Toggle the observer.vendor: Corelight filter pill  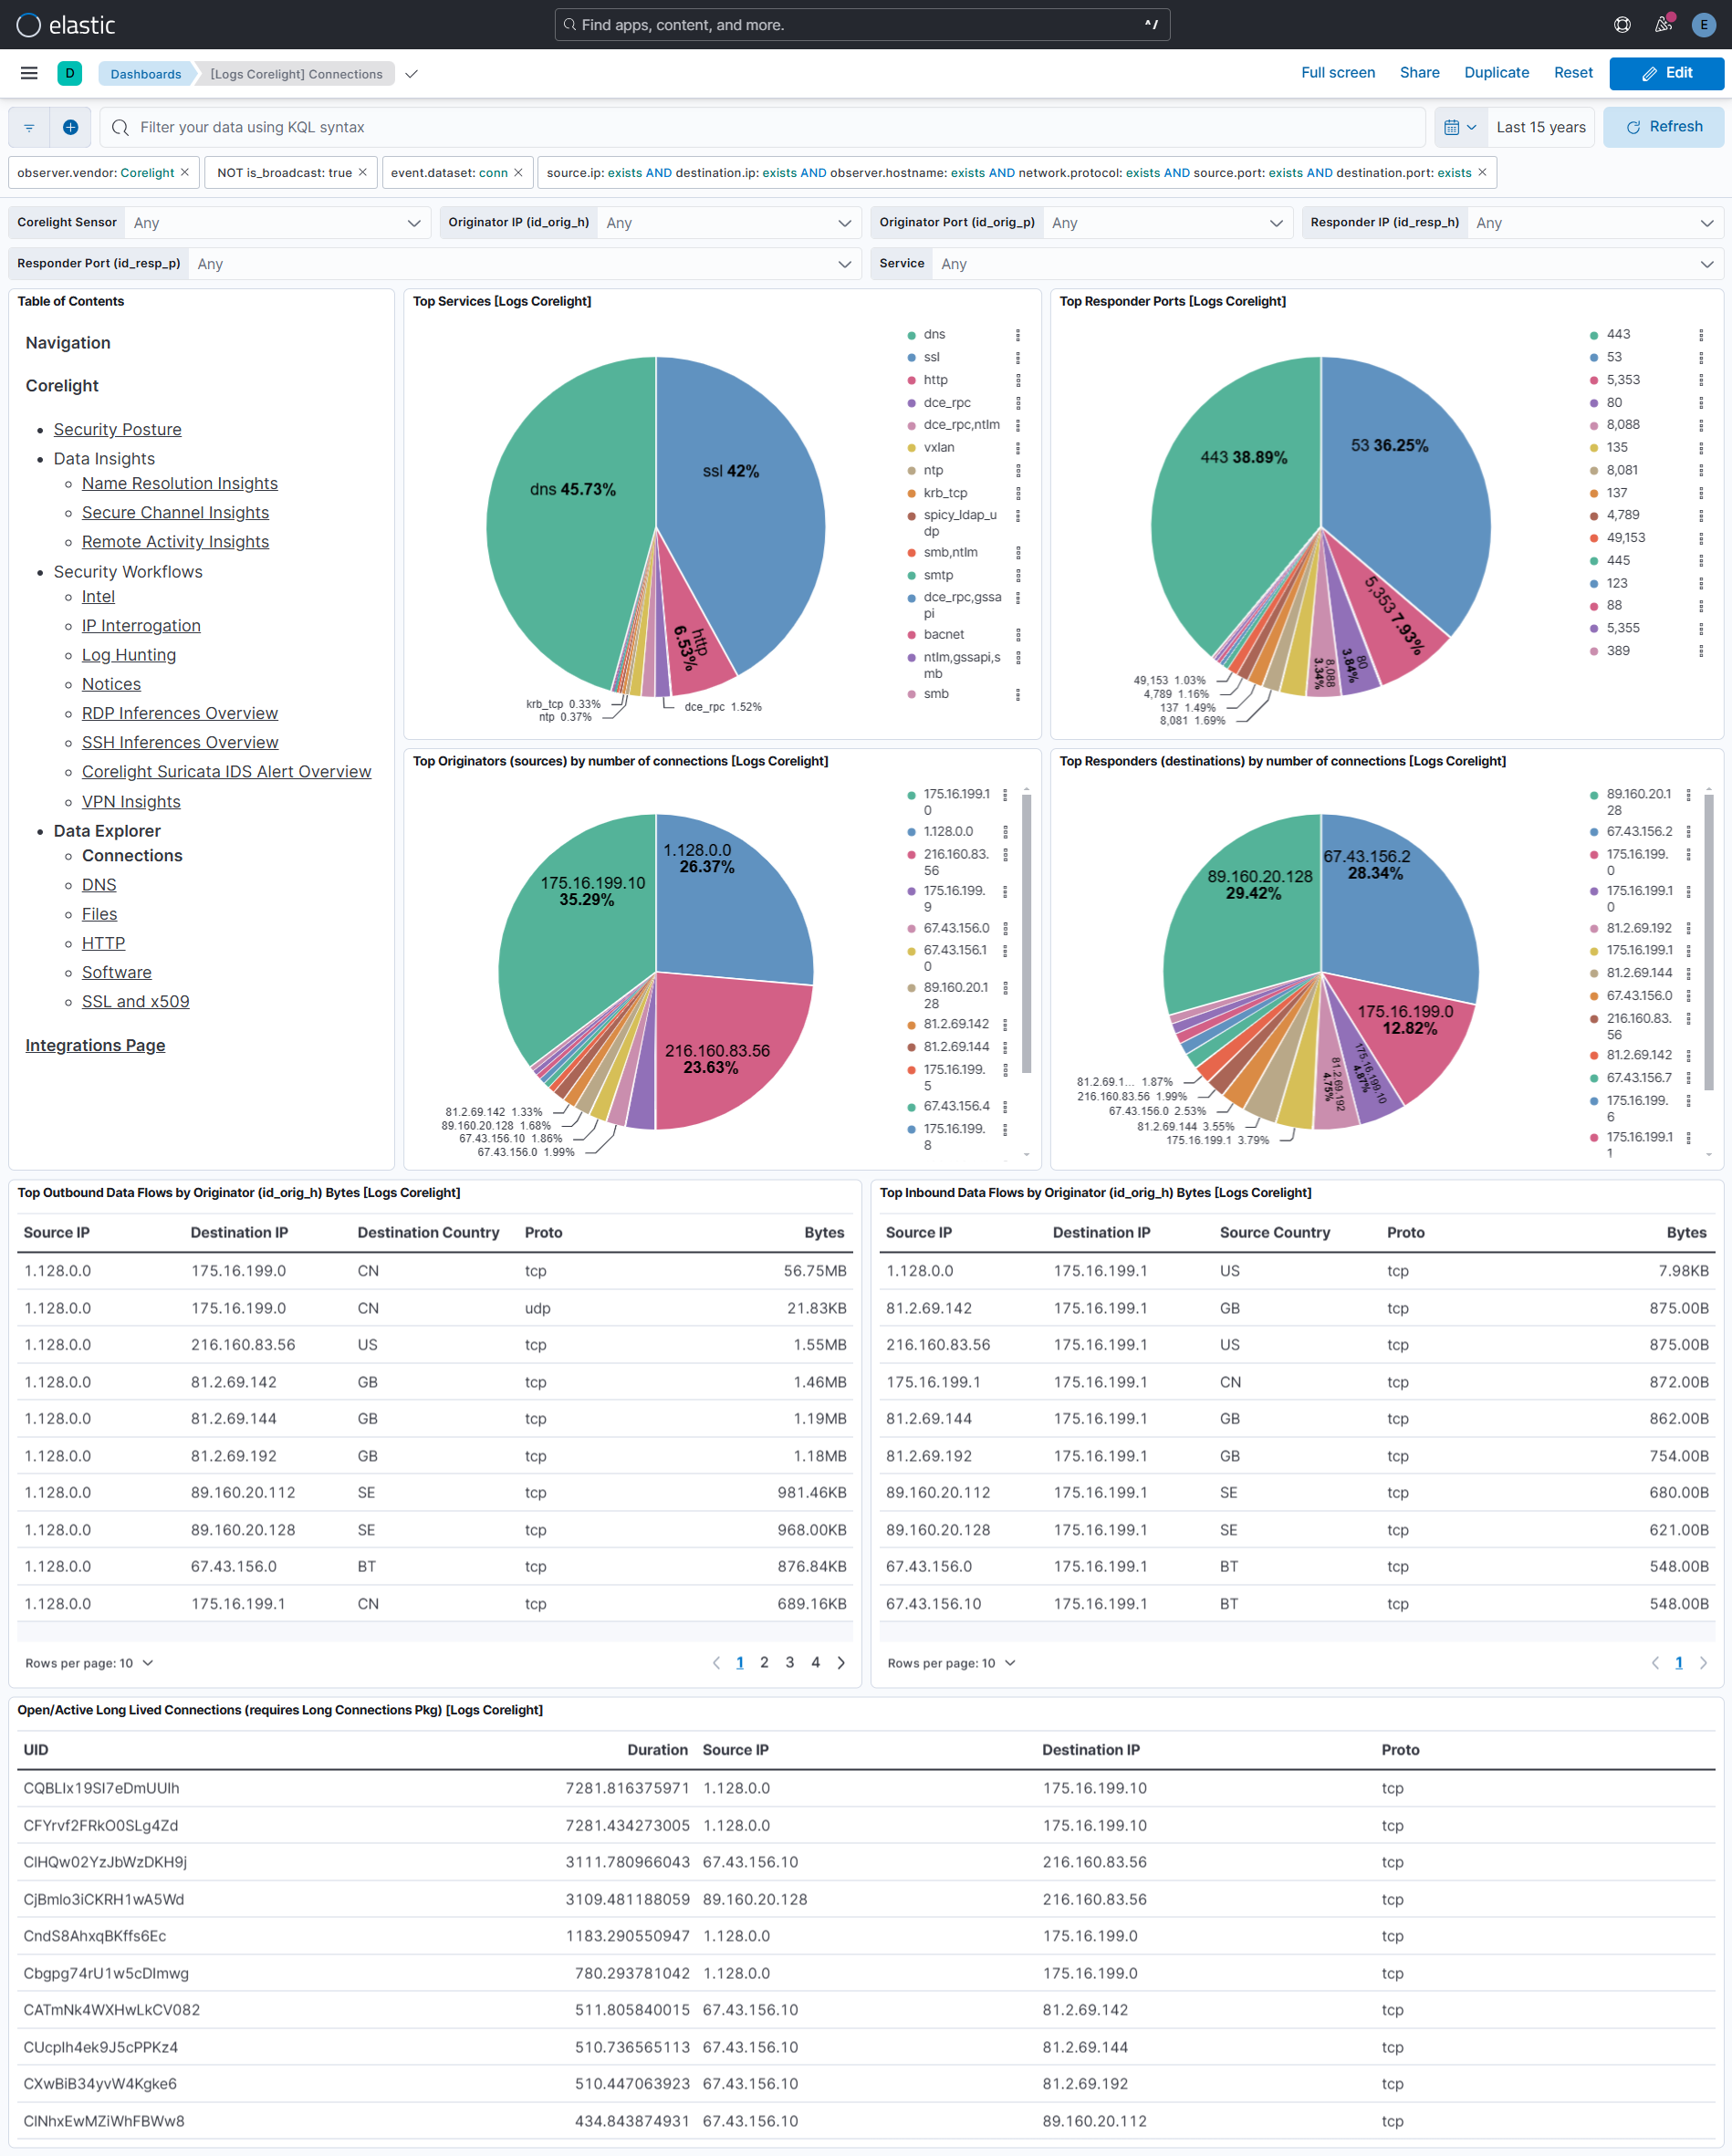(x=95, y=172)
